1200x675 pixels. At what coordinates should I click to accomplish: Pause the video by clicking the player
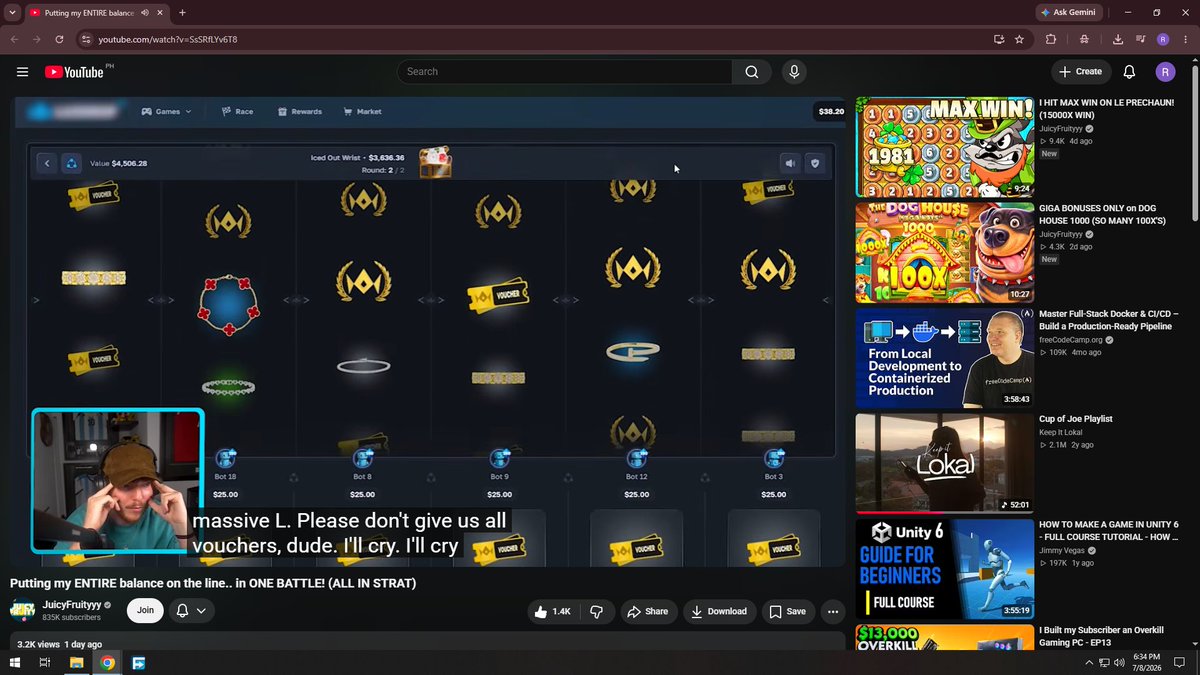point(430,330)
